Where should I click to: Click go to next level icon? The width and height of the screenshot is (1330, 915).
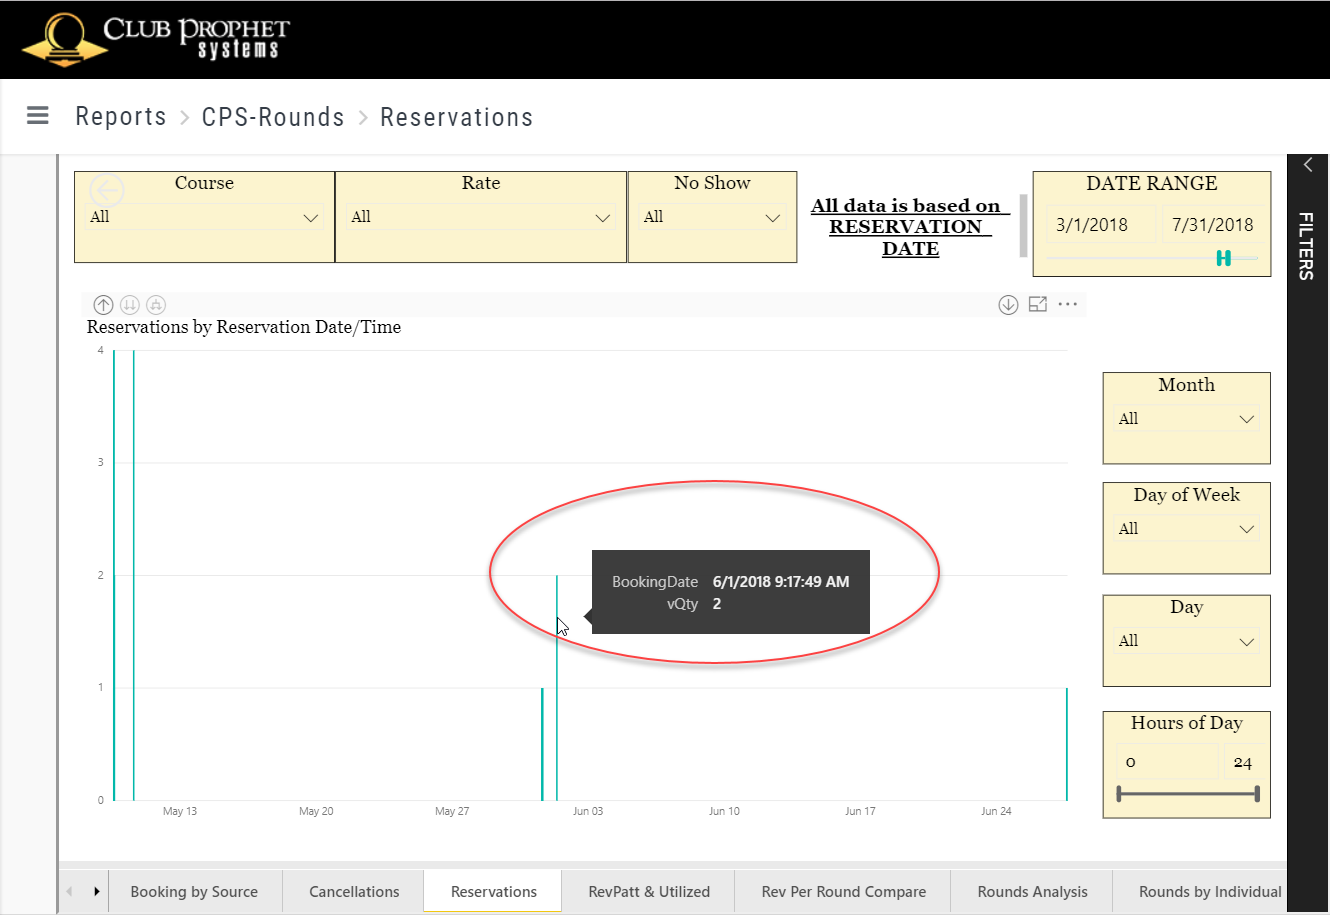(x=130, y=305)
